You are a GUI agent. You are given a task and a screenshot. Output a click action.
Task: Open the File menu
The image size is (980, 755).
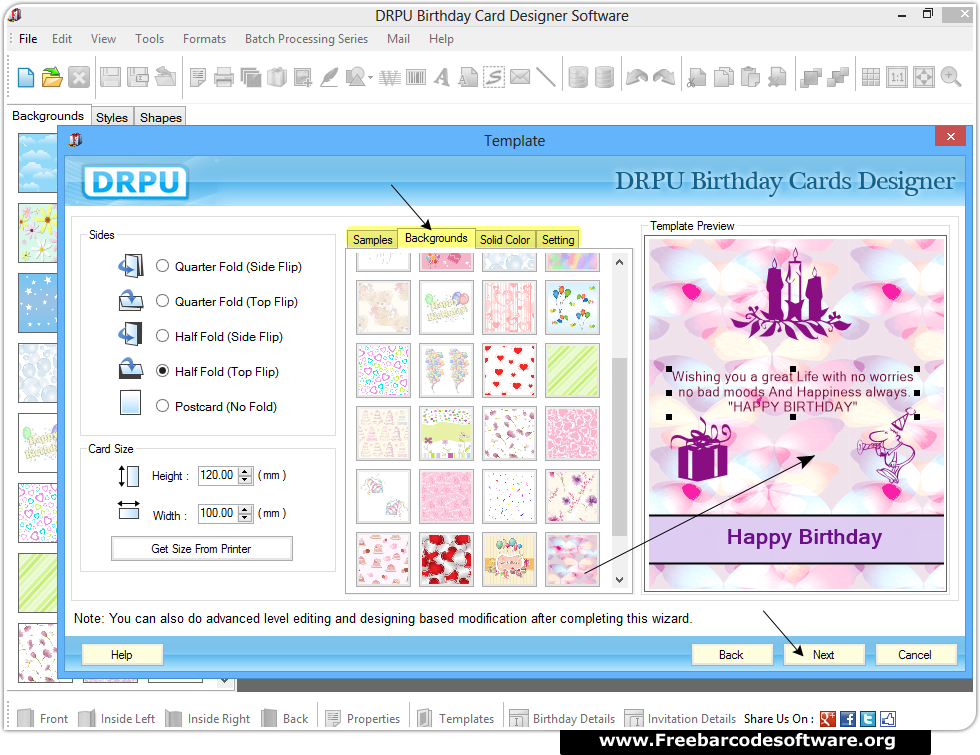pyautogui.click(x=28, y=39)
